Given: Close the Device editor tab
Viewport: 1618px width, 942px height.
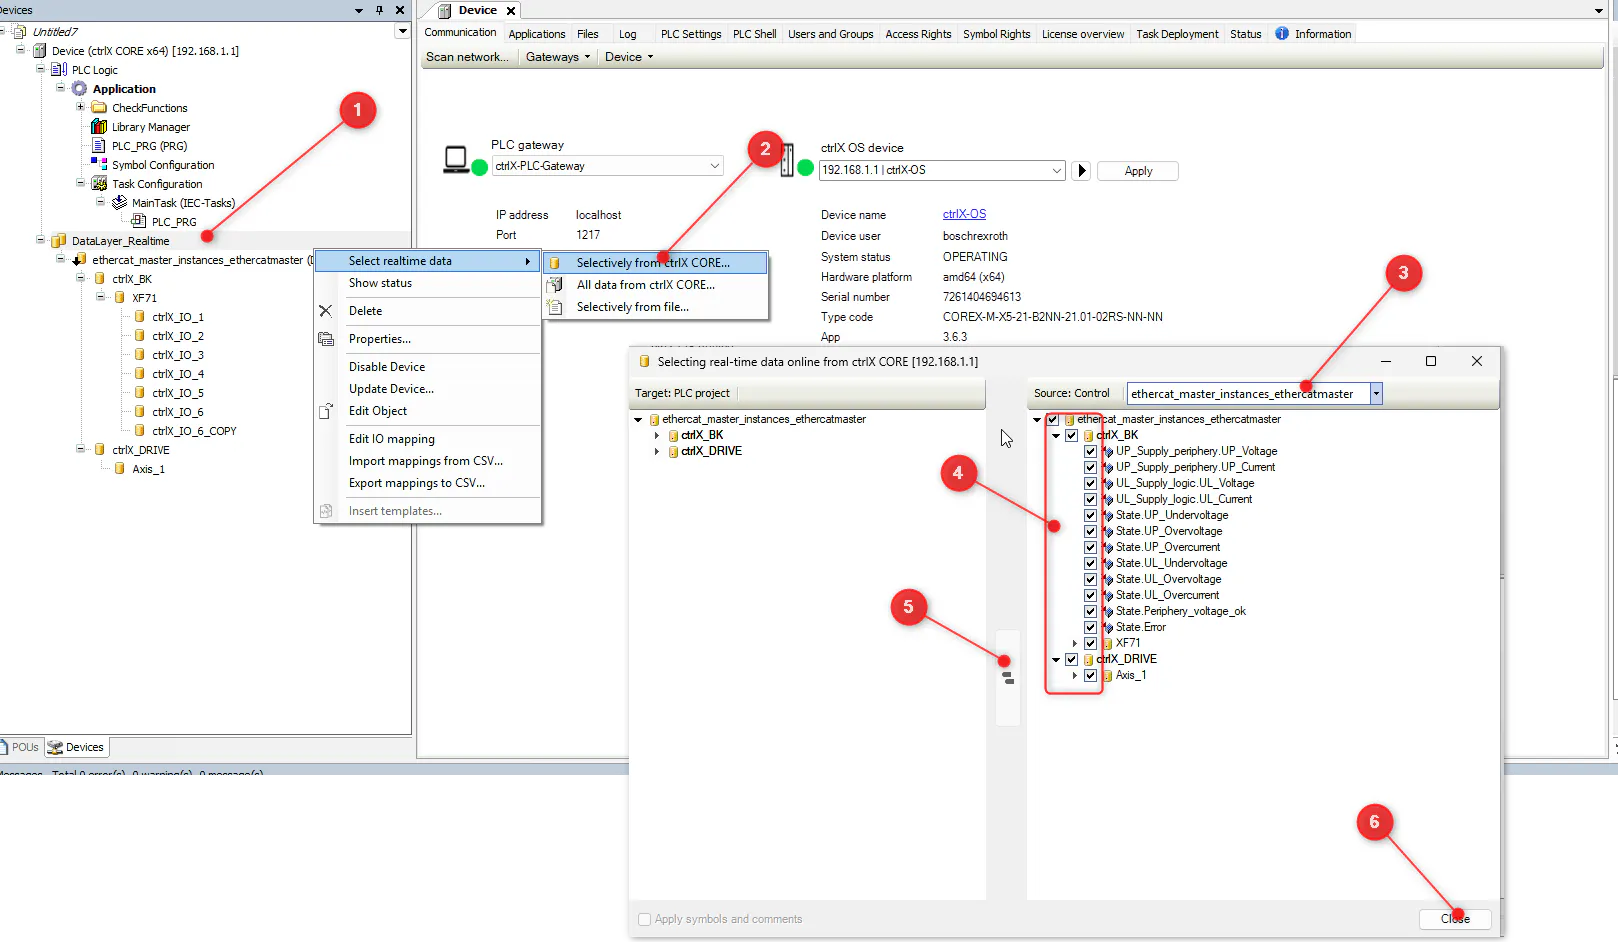Looking at the screenshot, I should click(x=511, y=11).
